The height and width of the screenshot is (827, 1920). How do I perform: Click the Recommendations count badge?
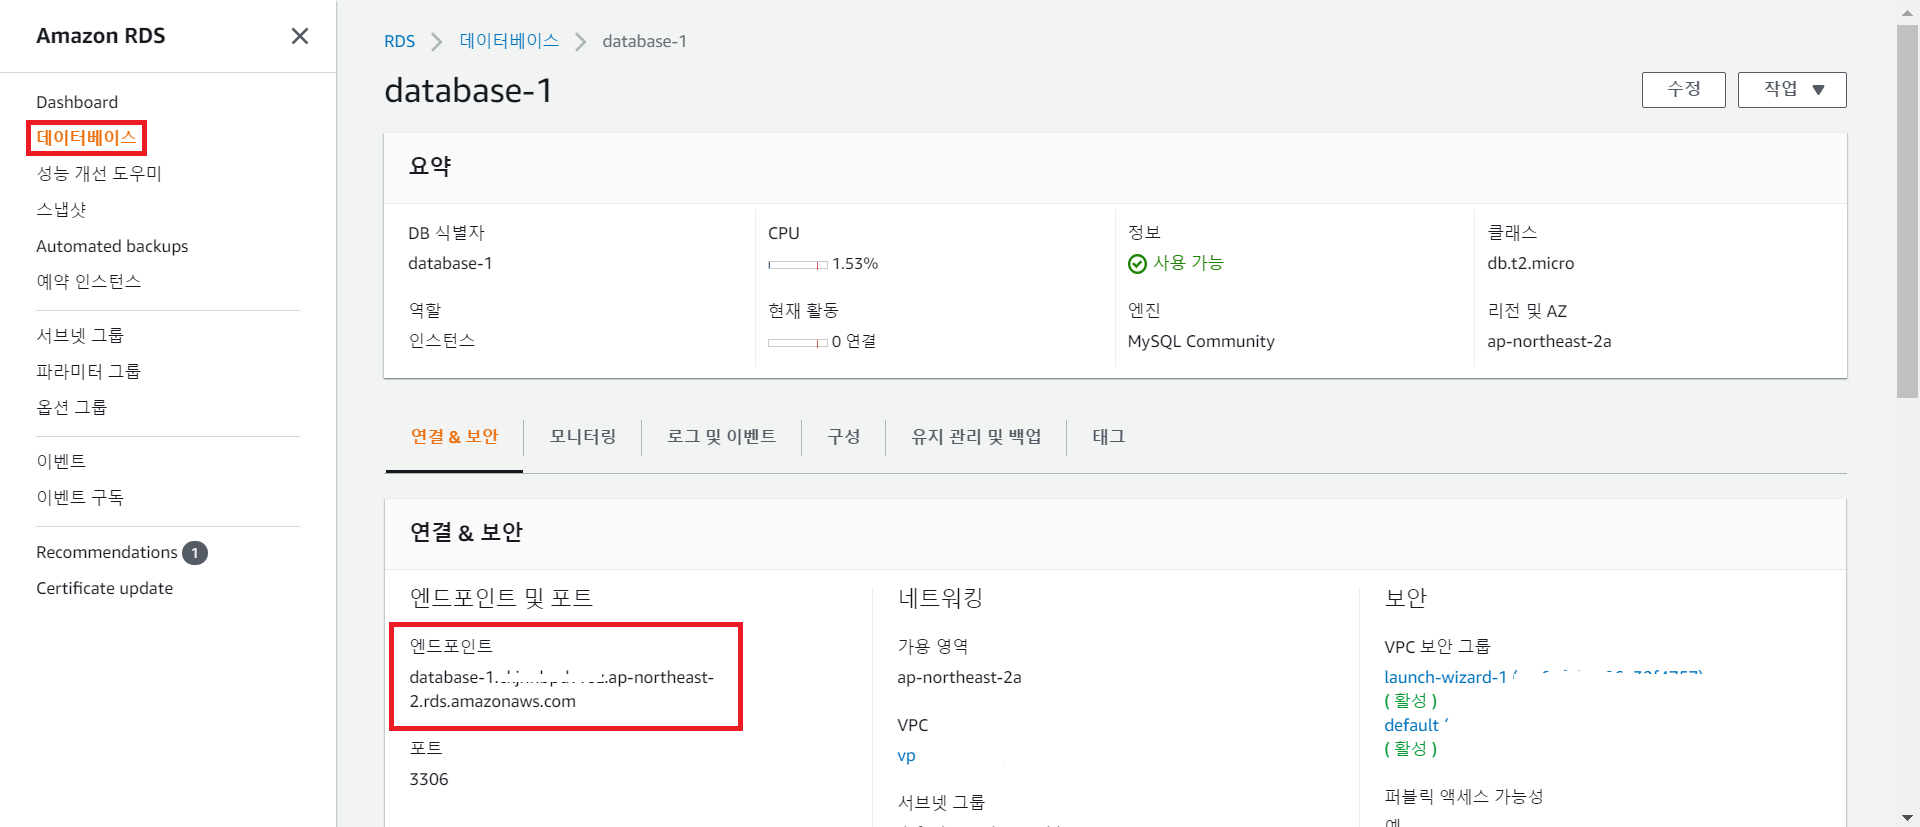[195, 553]
